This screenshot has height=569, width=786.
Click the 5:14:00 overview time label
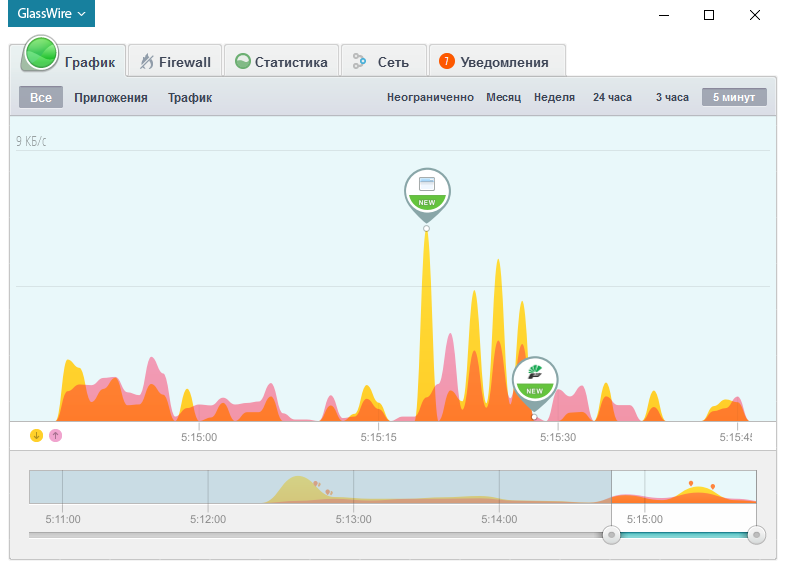[x=499, y=519]
